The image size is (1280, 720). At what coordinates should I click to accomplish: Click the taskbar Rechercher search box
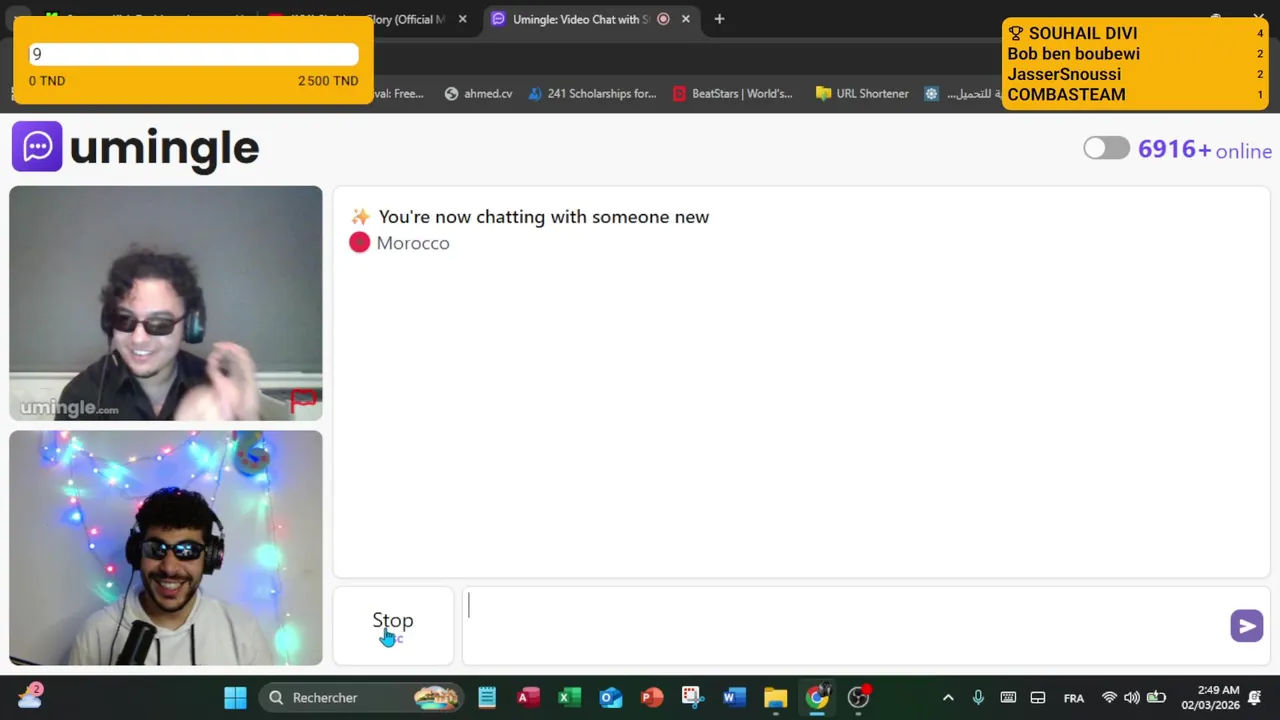pos(362,697)
